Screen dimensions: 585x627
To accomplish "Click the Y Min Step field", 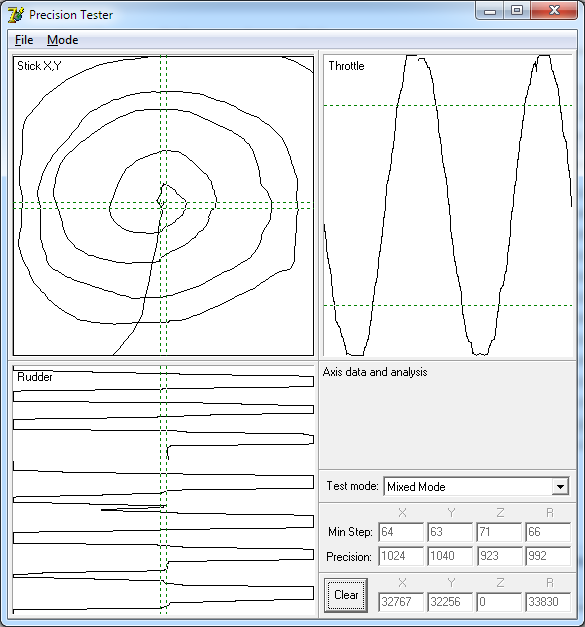I will tap(450, 532).
